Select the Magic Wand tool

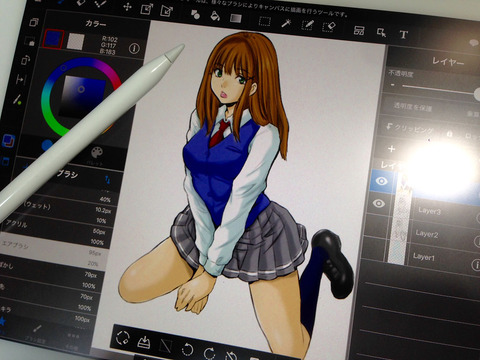[x=286, y=23]
